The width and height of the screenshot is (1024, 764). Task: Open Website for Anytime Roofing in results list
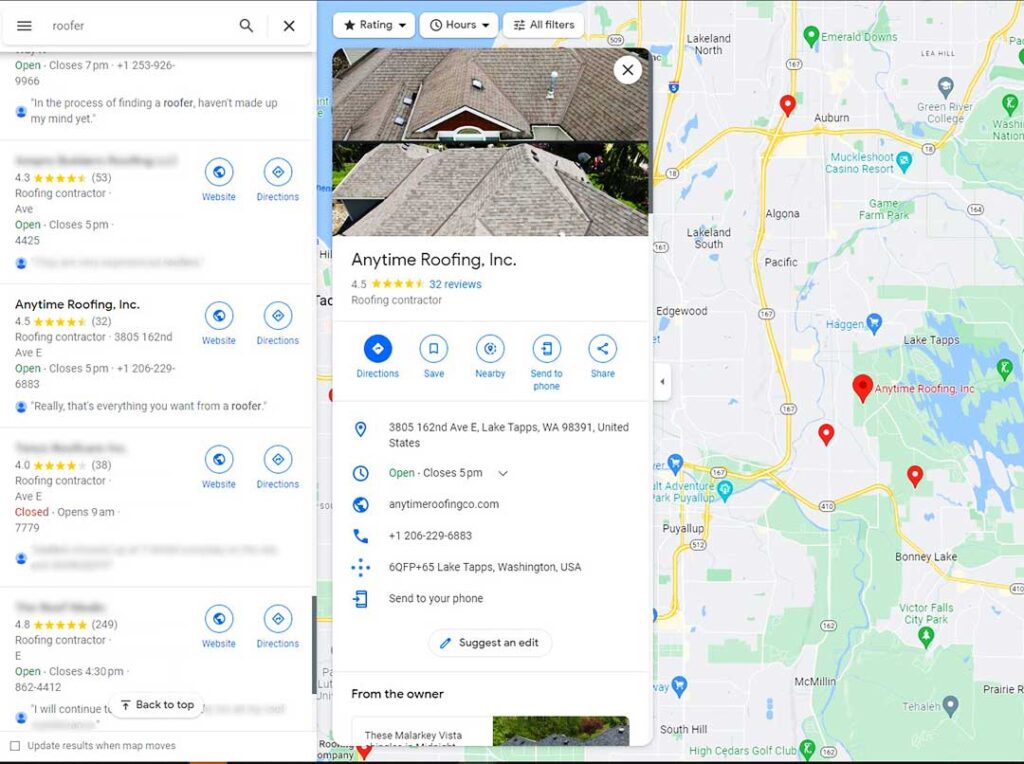tap(219, 317)
